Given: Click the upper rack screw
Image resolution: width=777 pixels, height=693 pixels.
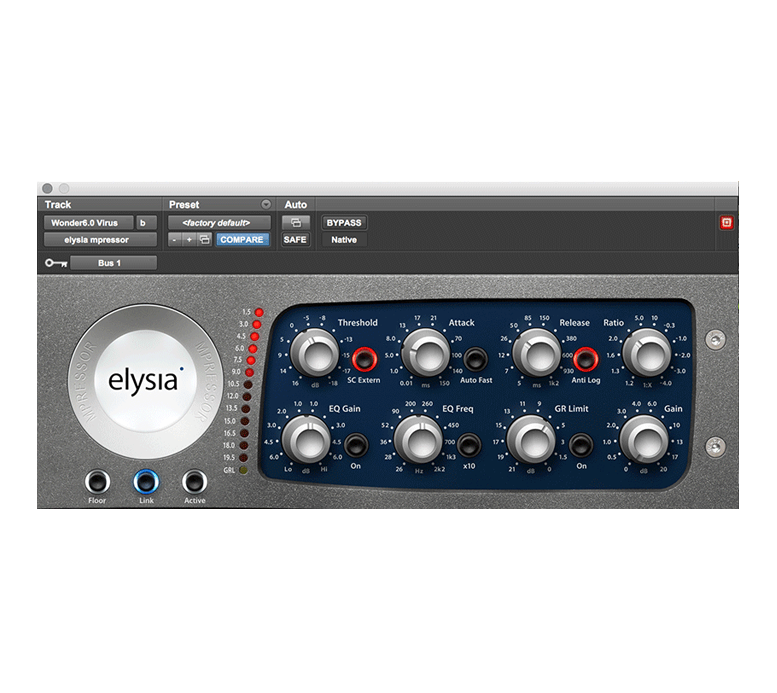Looking at the screenshot, I should [715, 340].
